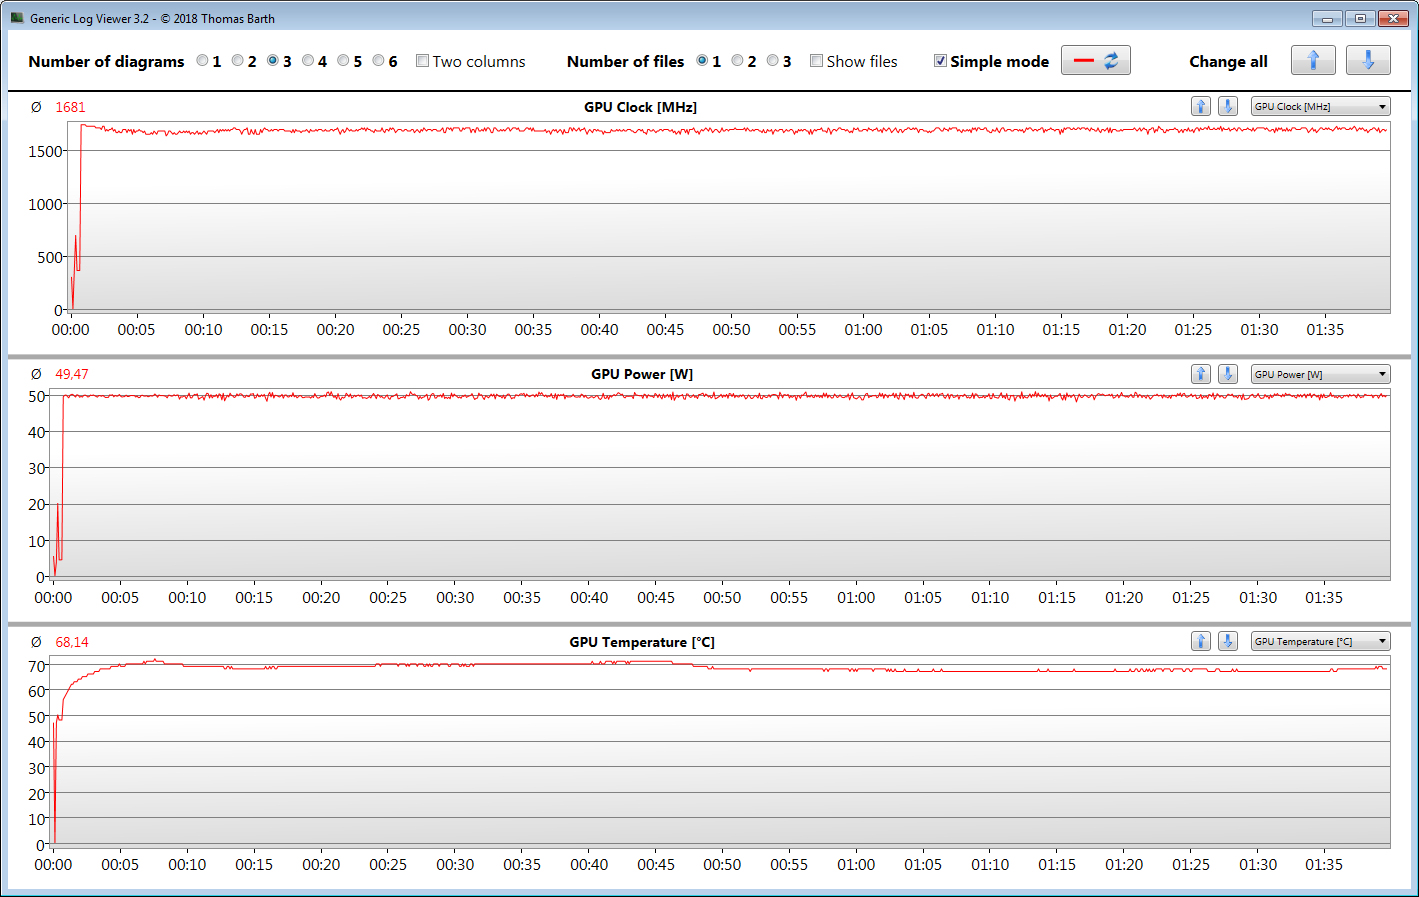This screenshot has height=897, width=1419.
Task: Click up arrow beside GPU Power dropdown
Action: point(1201,374)
